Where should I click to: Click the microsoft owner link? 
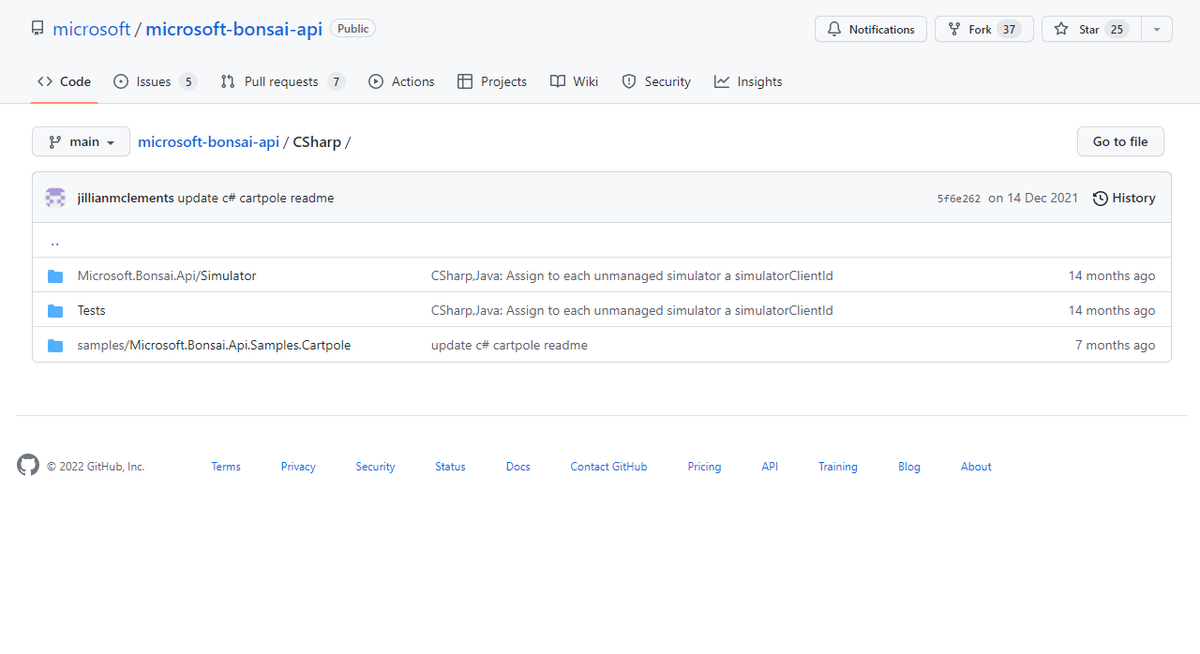pos(92,29)
